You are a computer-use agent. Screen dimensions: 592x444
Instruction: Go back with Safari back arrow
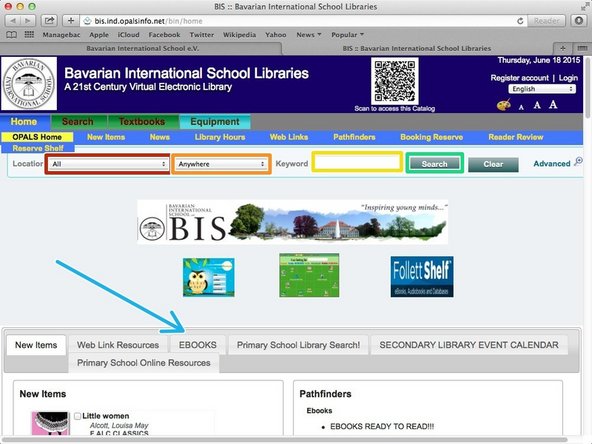12,21
